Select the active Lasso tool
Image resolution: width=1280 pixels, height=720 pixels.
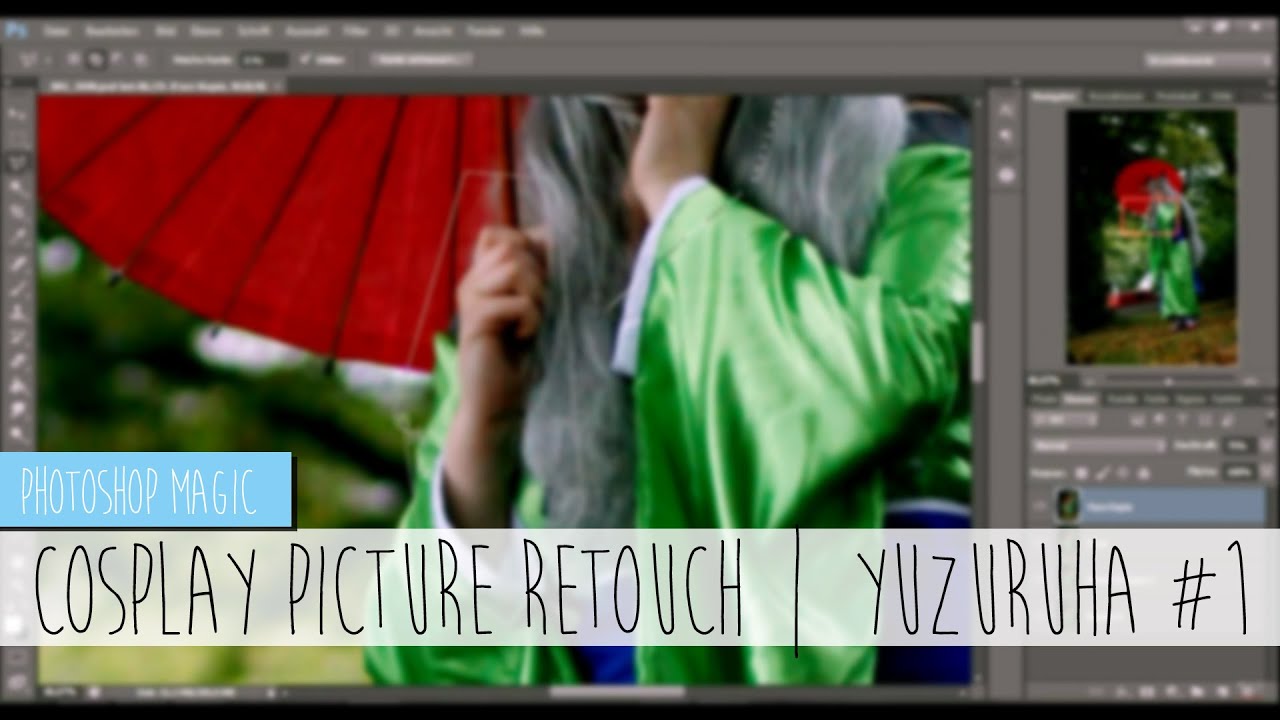coord(18,160)
